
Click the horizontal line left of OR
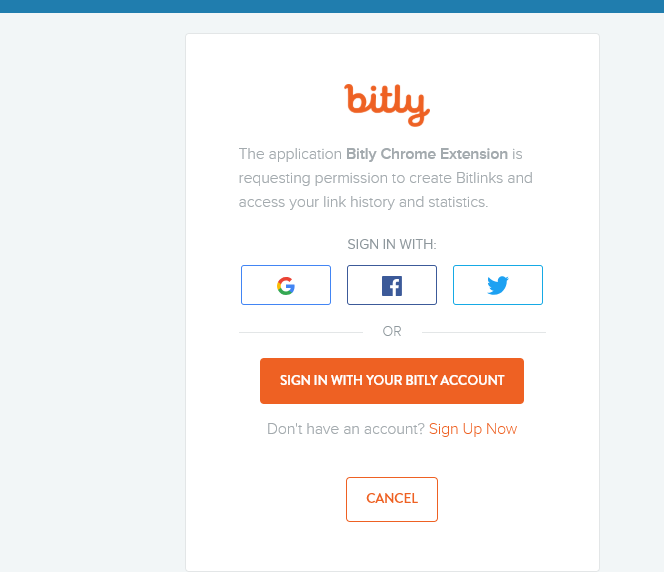[300, 332]
